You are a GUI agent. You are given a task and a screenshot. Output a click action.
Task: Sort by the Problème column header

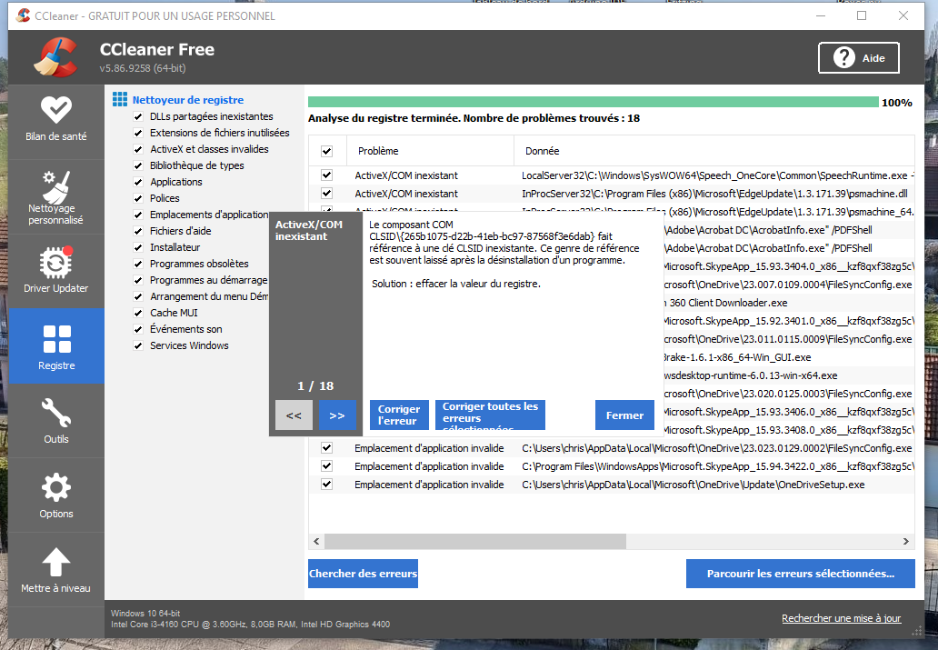[x=430, y=151]
